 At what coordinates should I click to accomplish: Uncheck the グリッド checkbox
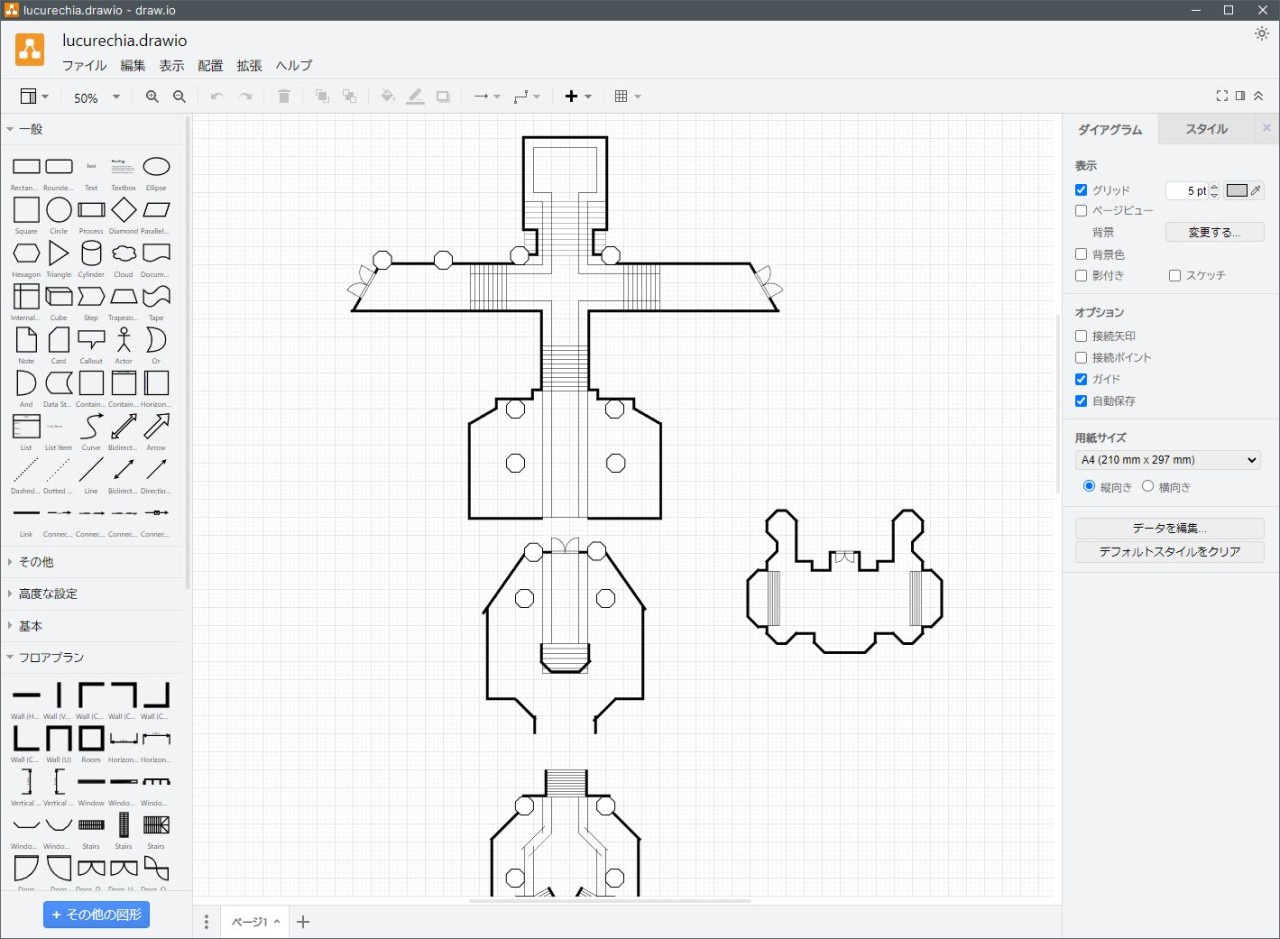(x=1081, y=190)
